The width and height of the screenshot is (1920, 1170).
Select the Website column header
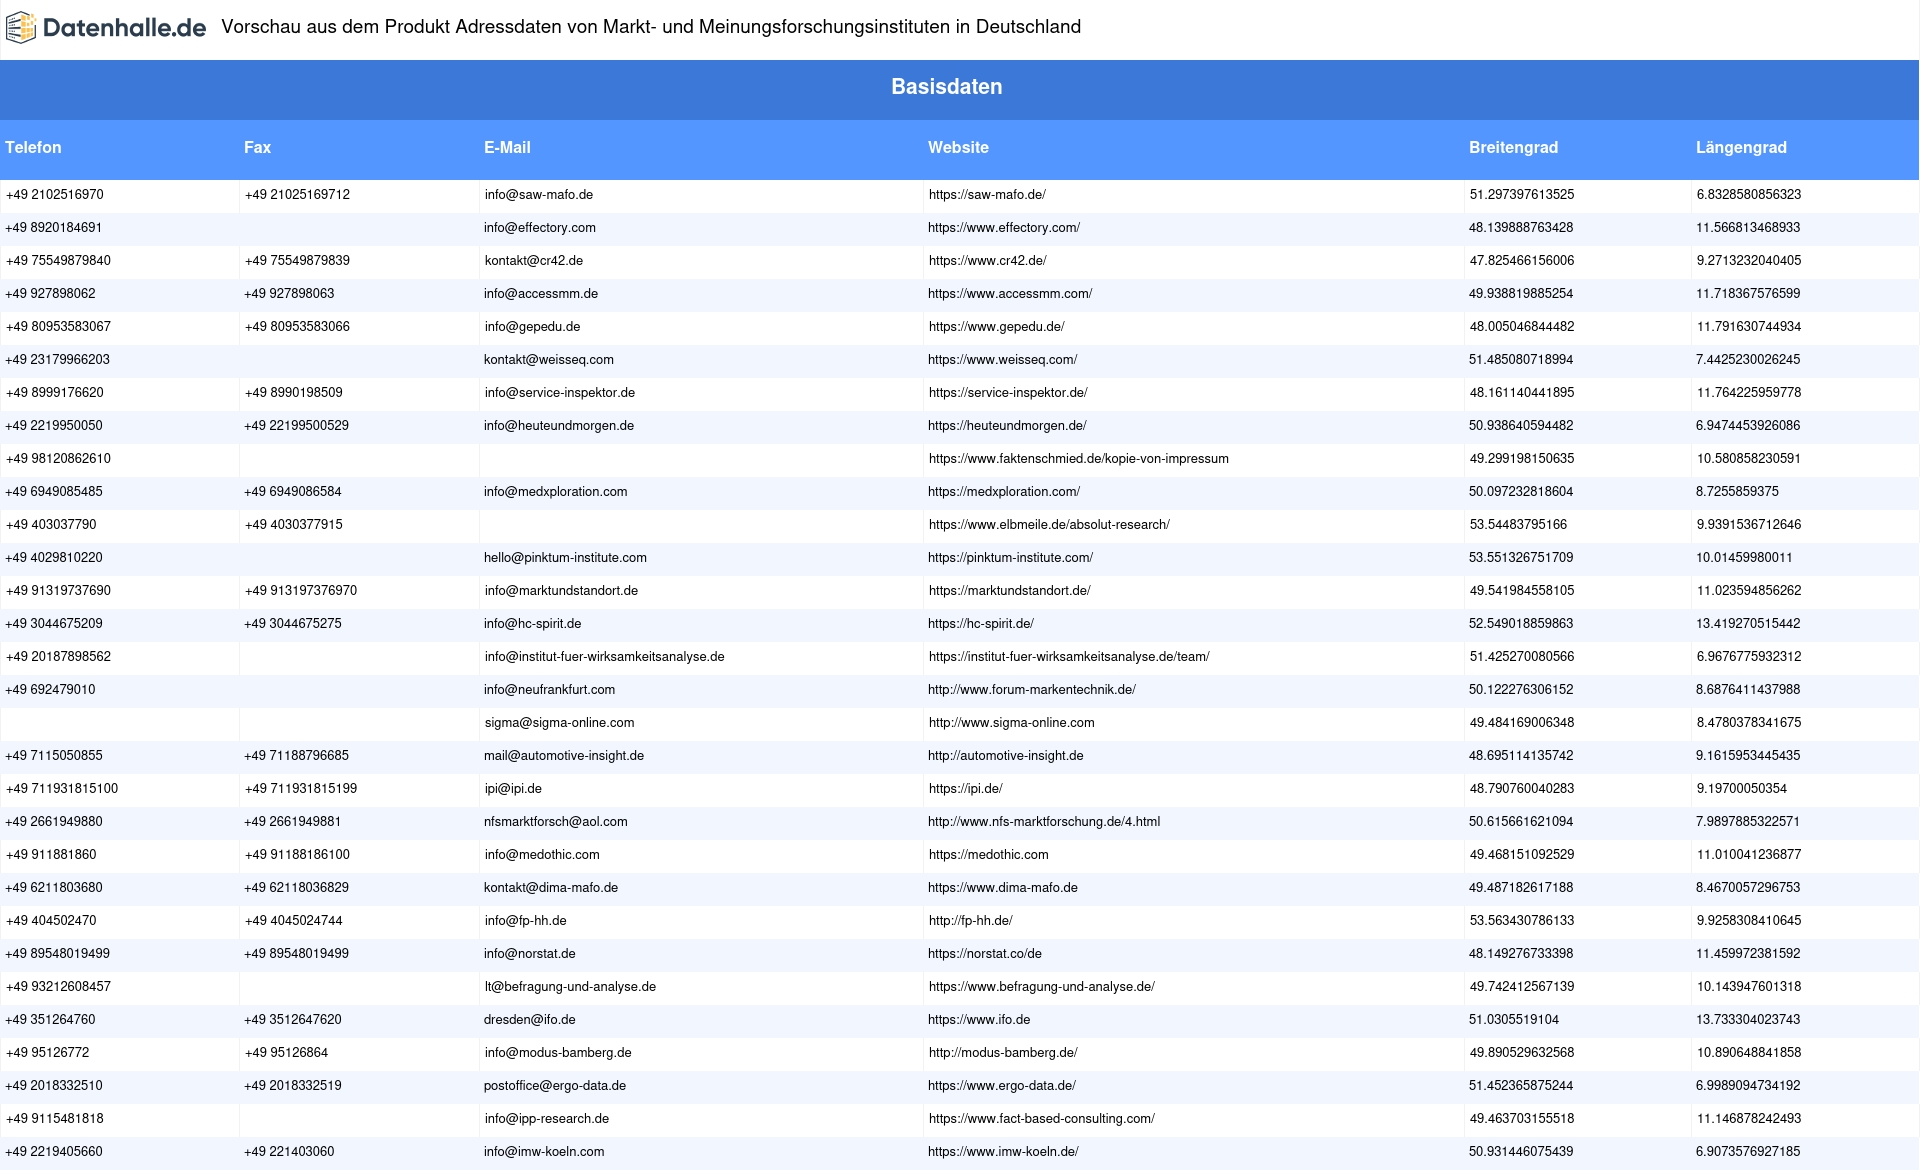tap(958, 147)
